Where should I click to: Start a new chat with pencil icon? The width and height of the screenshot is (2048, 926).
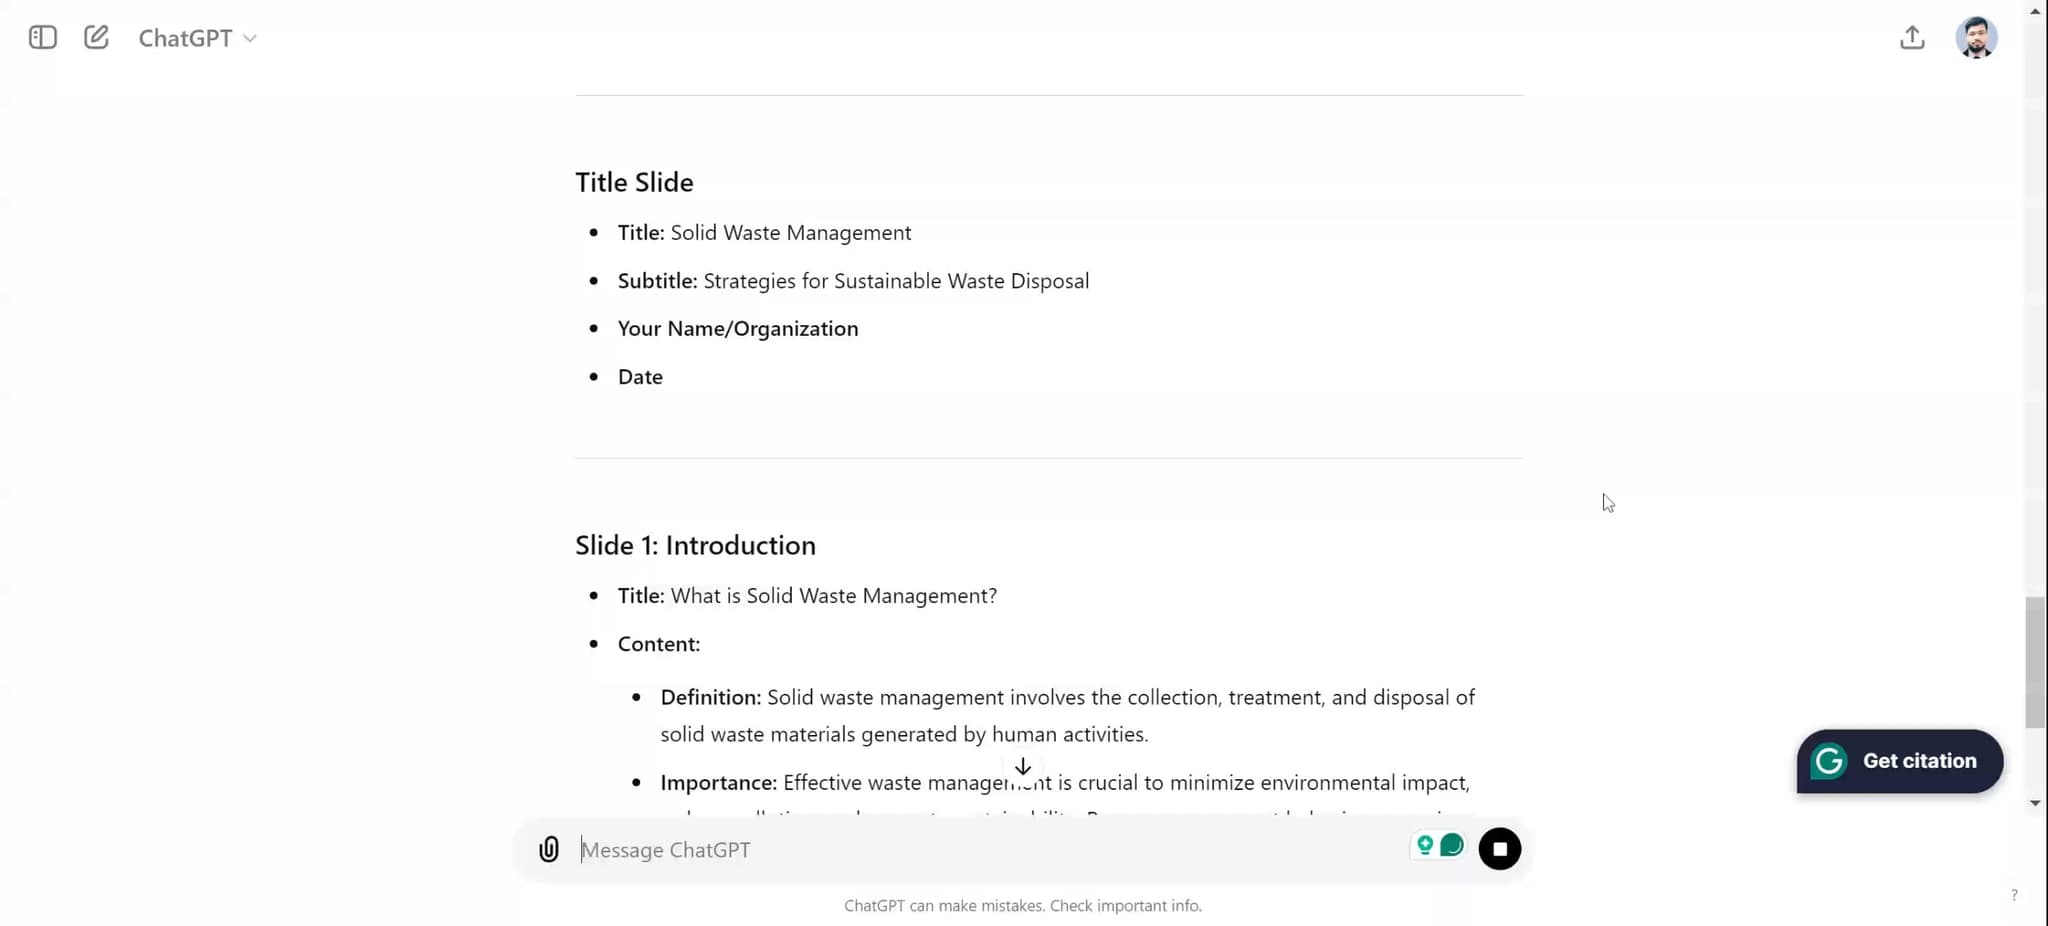[x=96, y=38]
